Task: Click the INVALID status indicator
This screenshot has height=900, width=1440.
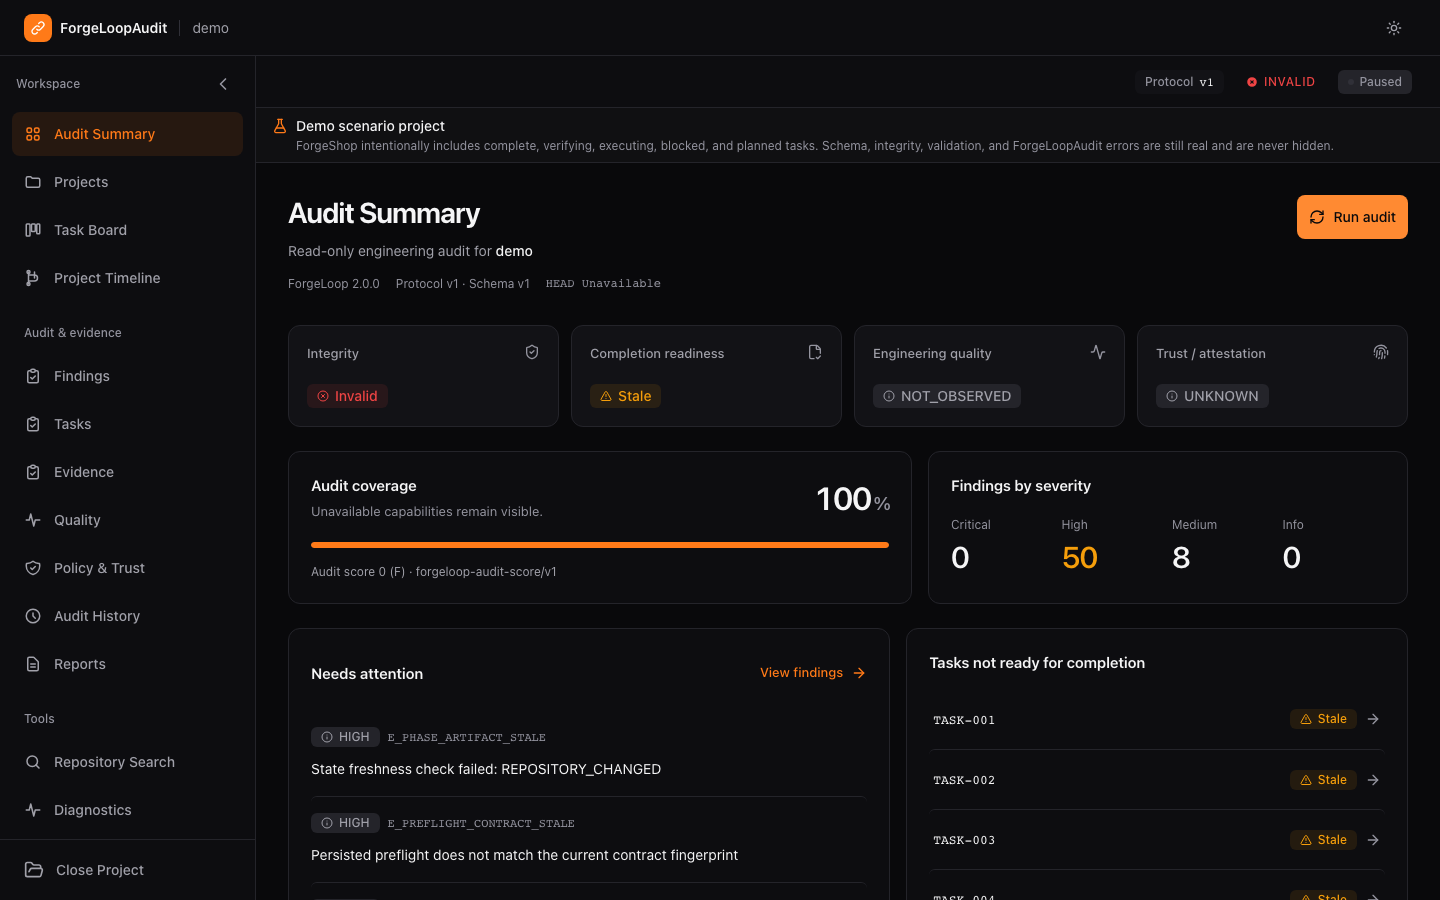Action: (x=1281, y=82)
